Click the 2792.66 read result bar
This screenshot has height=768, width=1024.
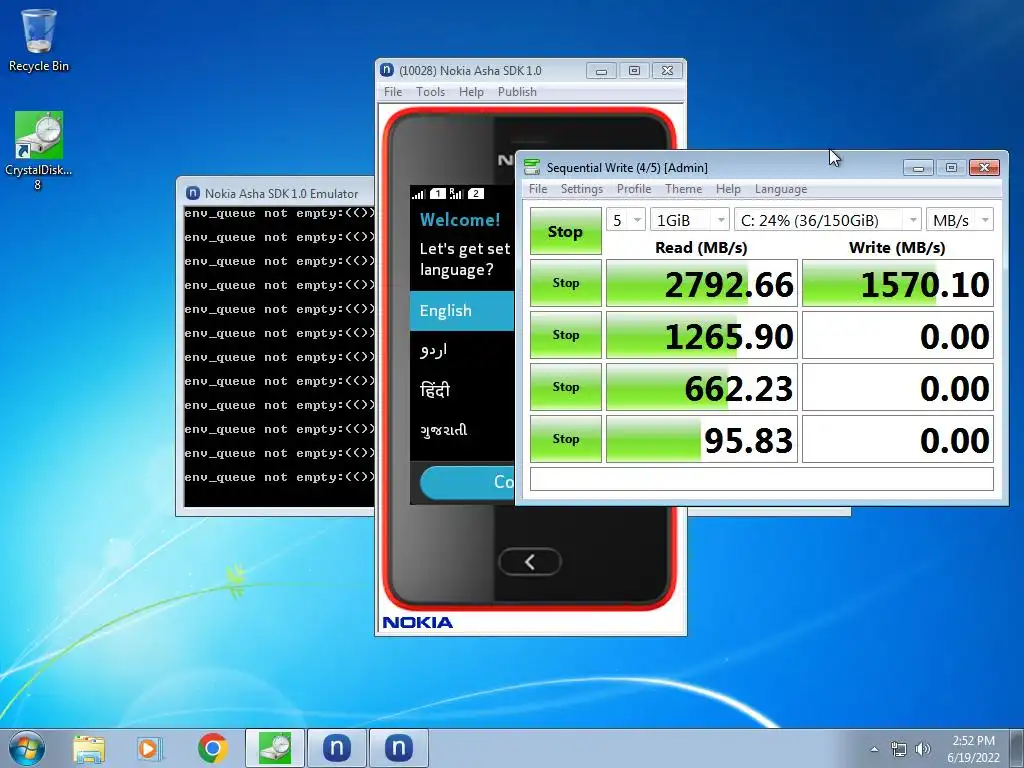click(702, 283)
